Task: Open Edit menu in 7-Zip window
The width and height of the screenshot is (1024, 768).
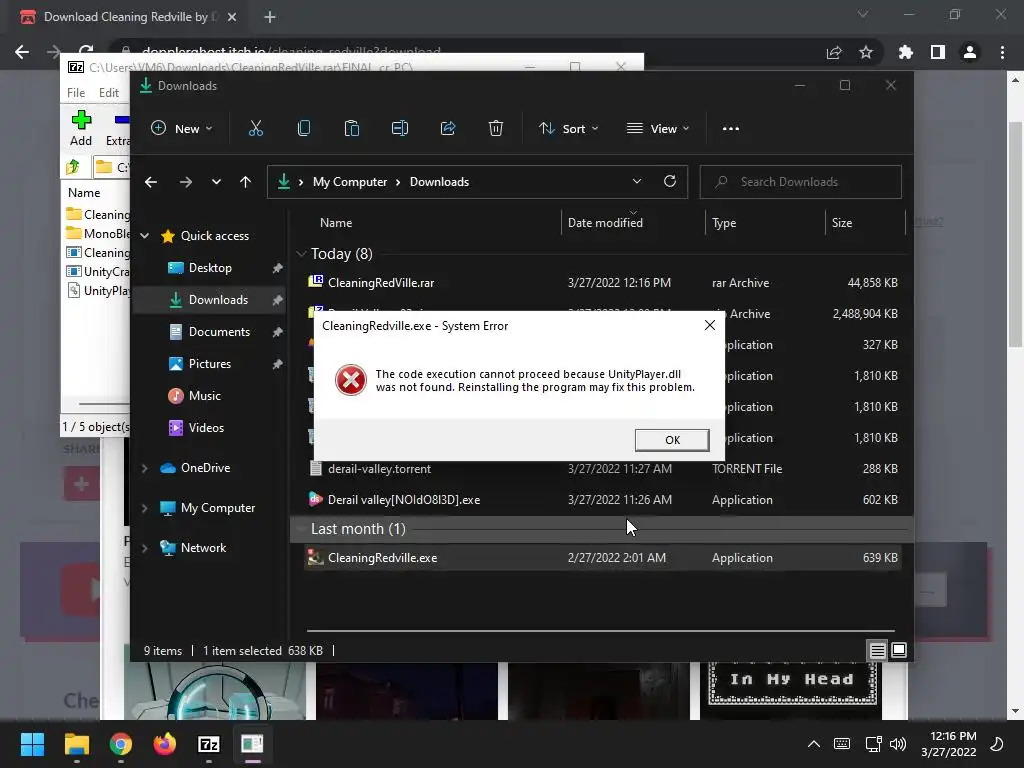Action: pos(108,93)
